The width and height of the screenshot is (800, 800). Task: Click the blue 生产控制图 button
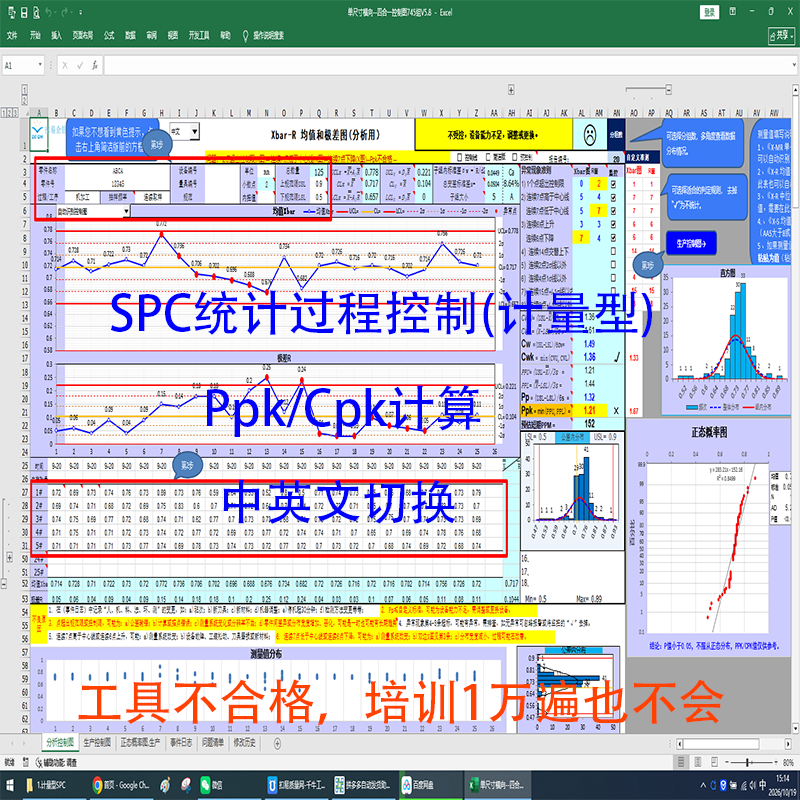(691, 243)
